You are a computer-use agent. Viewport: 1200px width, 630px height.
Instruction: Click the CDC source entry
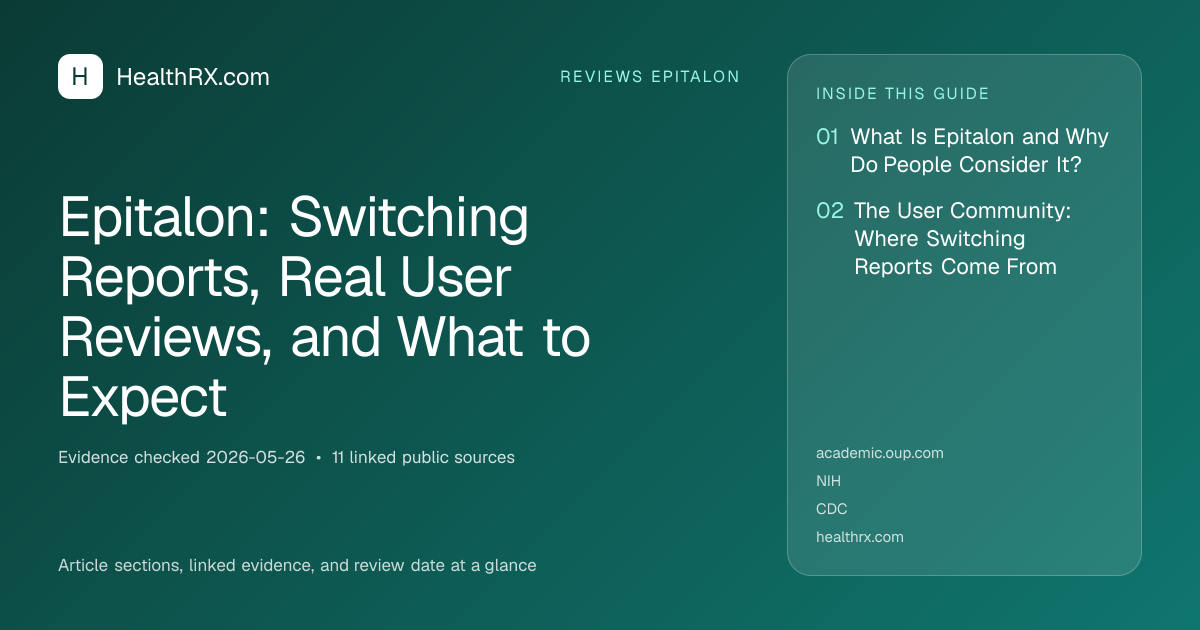(832, 509)
